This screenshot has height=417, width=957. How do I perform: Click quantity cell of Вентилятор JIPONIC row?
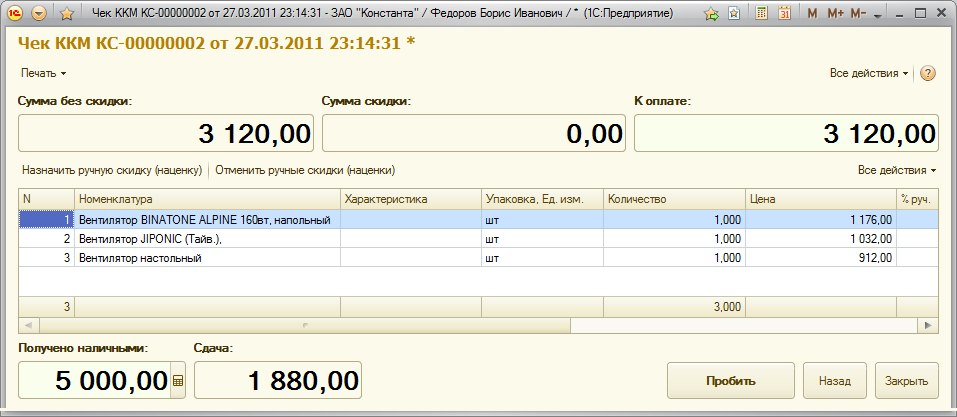tap(674, 239)
